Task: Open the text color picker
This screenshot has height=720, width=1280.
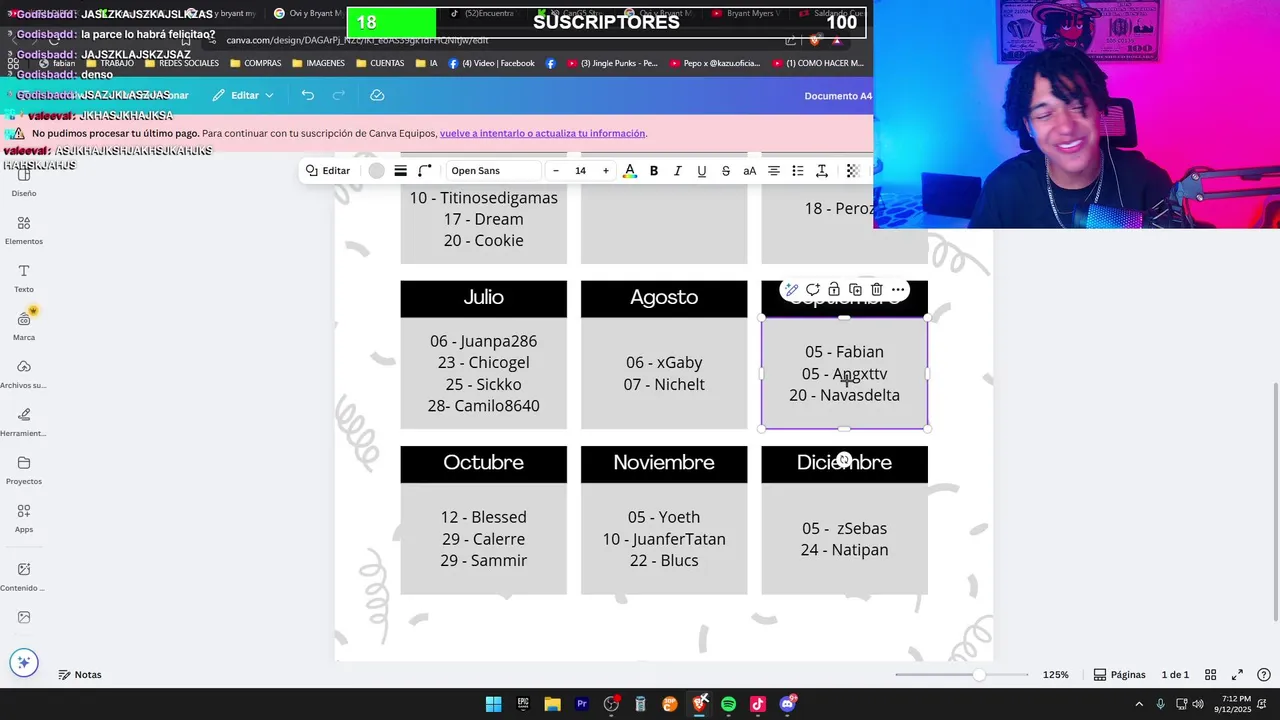Action: tap(630, 171)
